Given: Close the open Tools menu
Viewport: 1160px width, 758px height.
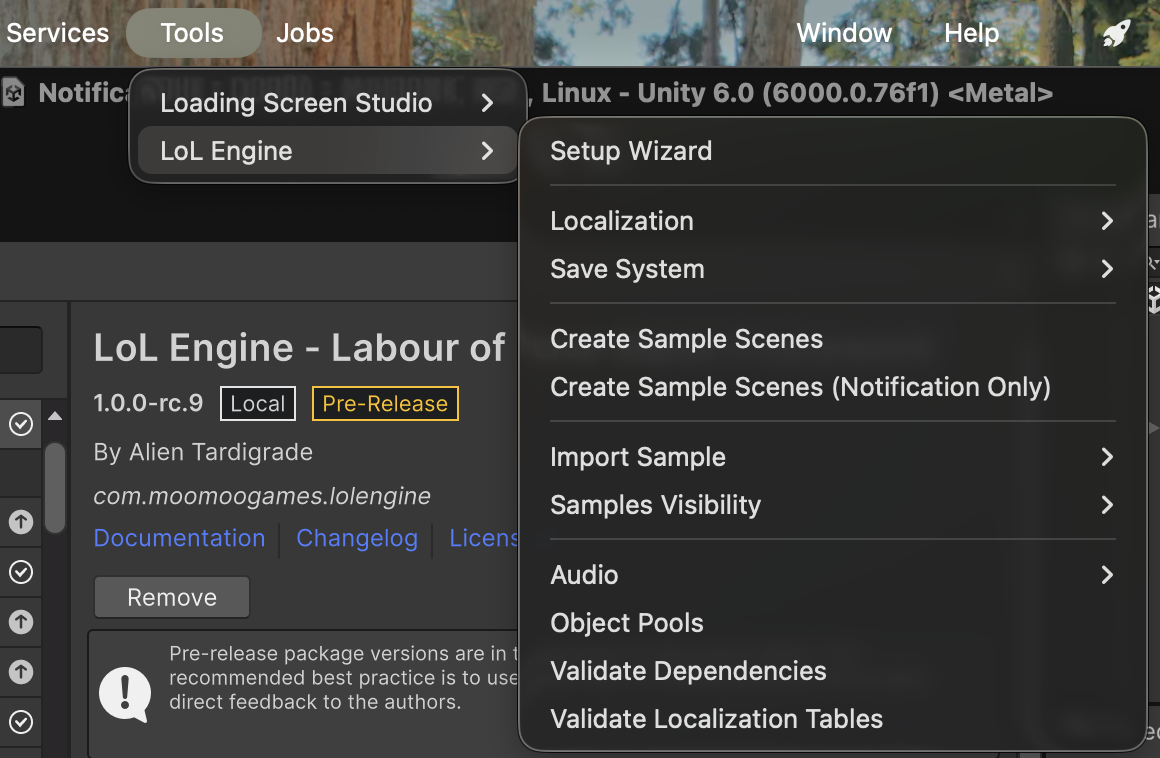Looking at the screenshot, I should tap(193, 33).
